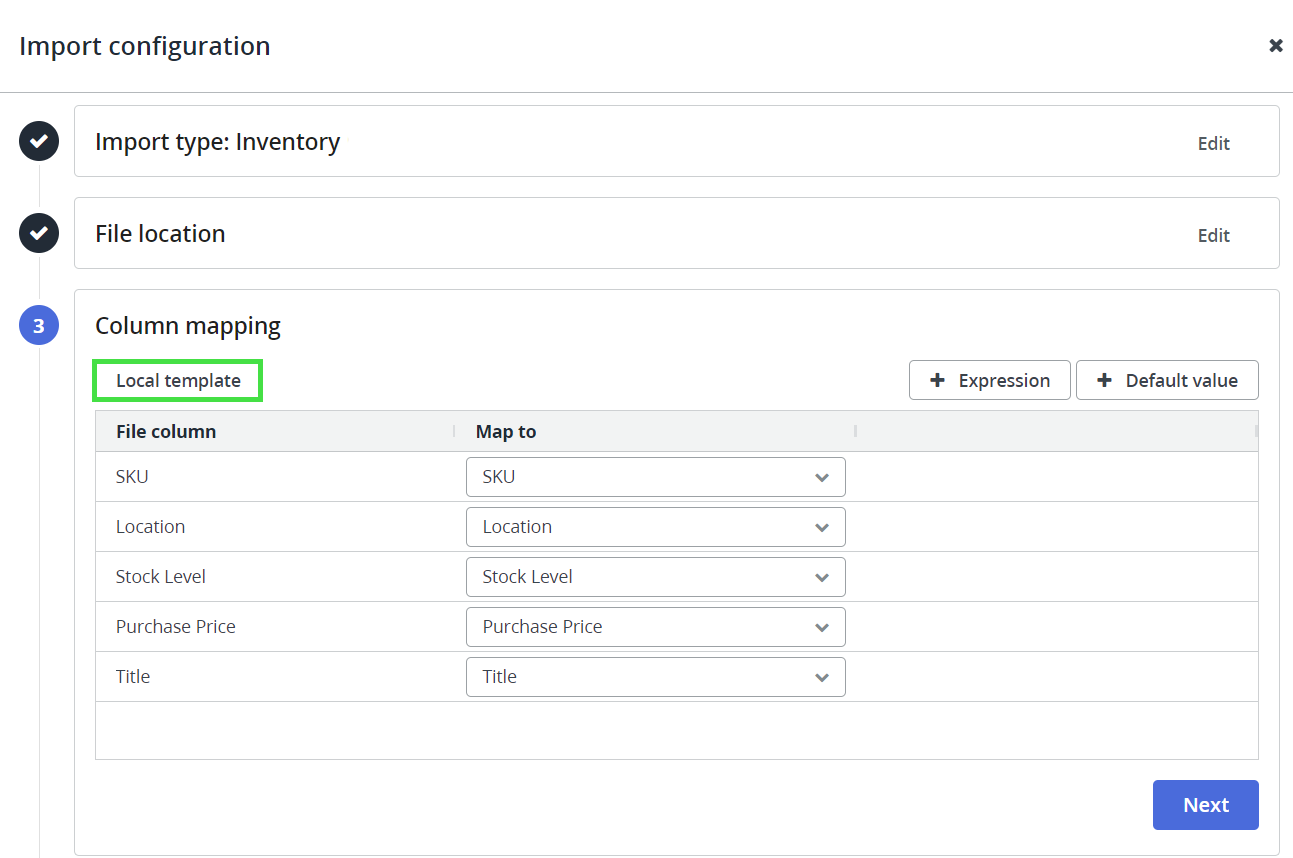This screenshot has width=1293, height=858.
Task: Expand the Purchase Price mapping dropdown
Action: (655, 627)
